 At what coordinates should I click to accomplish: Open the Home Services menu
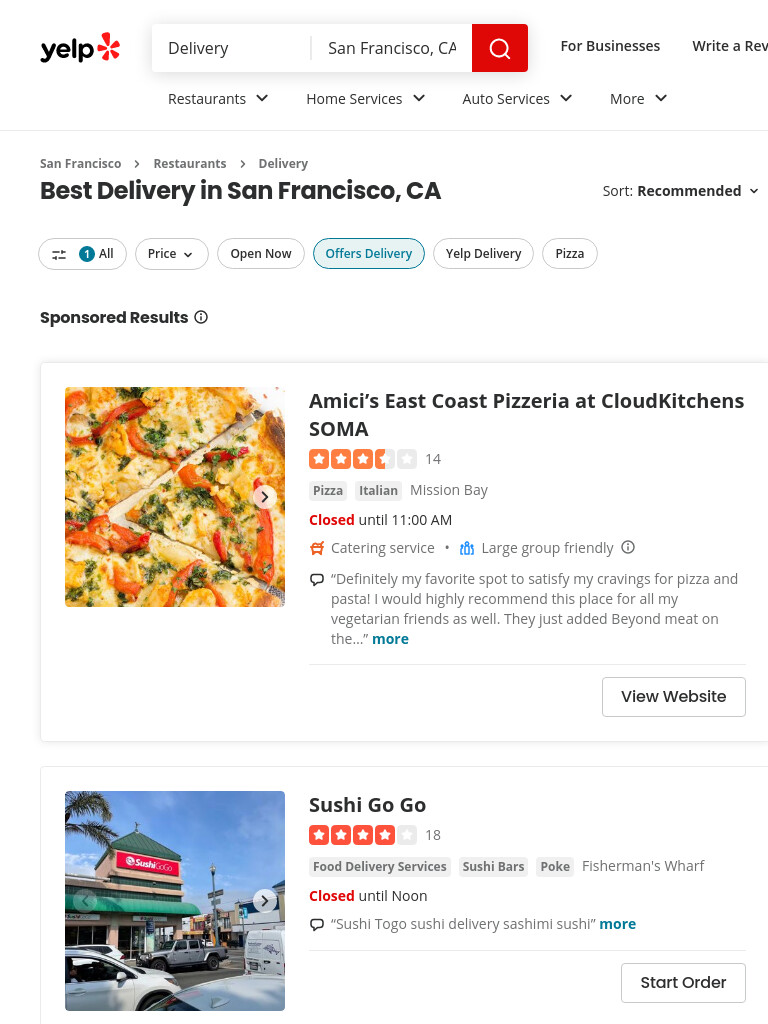(366, 99)
